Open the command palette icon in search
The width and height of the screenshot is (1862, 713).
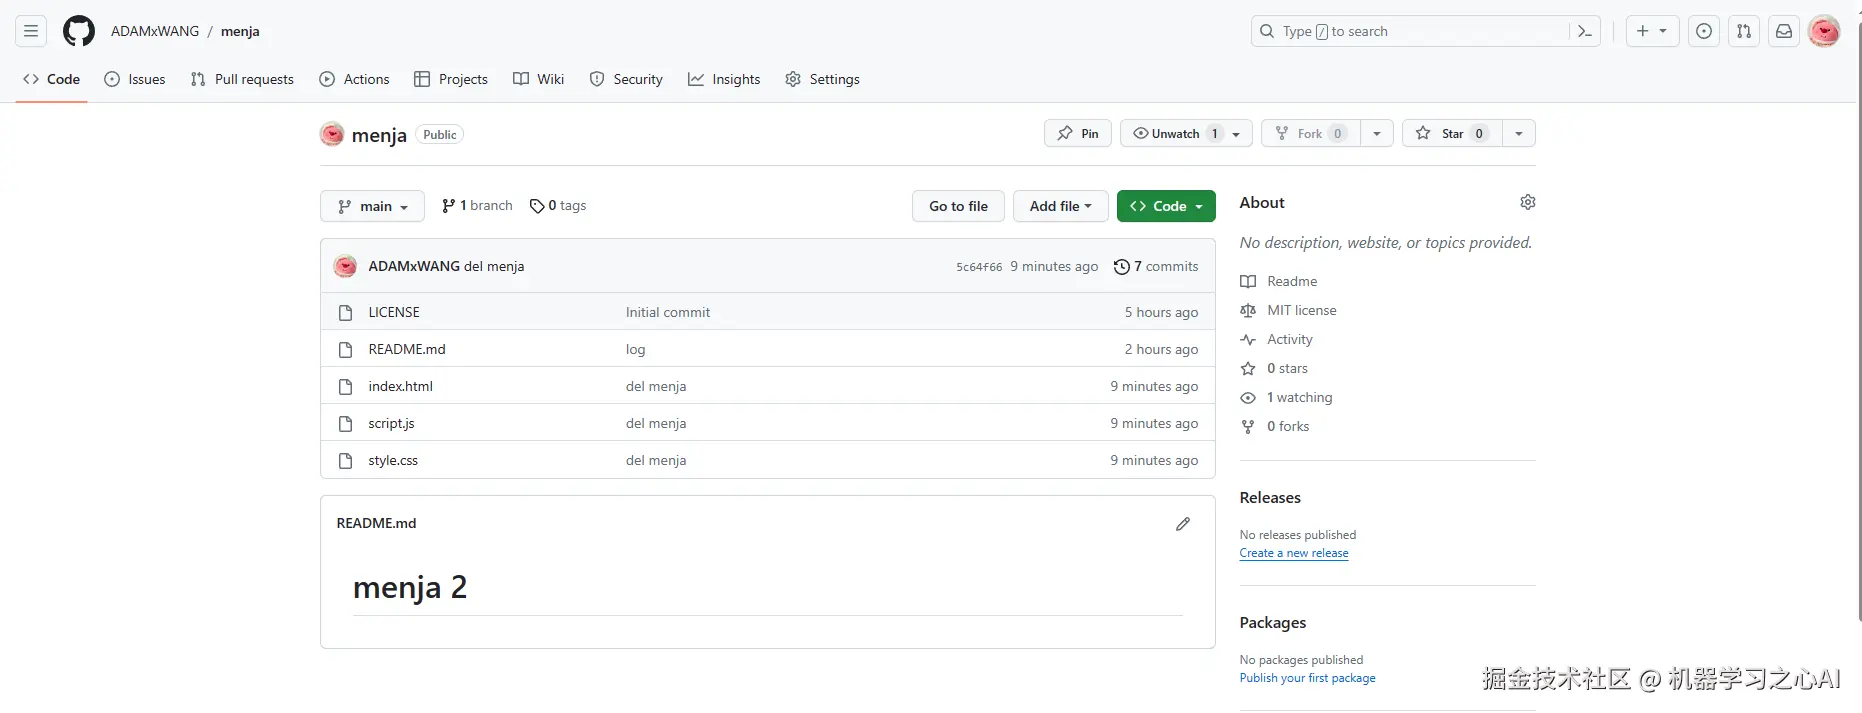coord(1584,31)
